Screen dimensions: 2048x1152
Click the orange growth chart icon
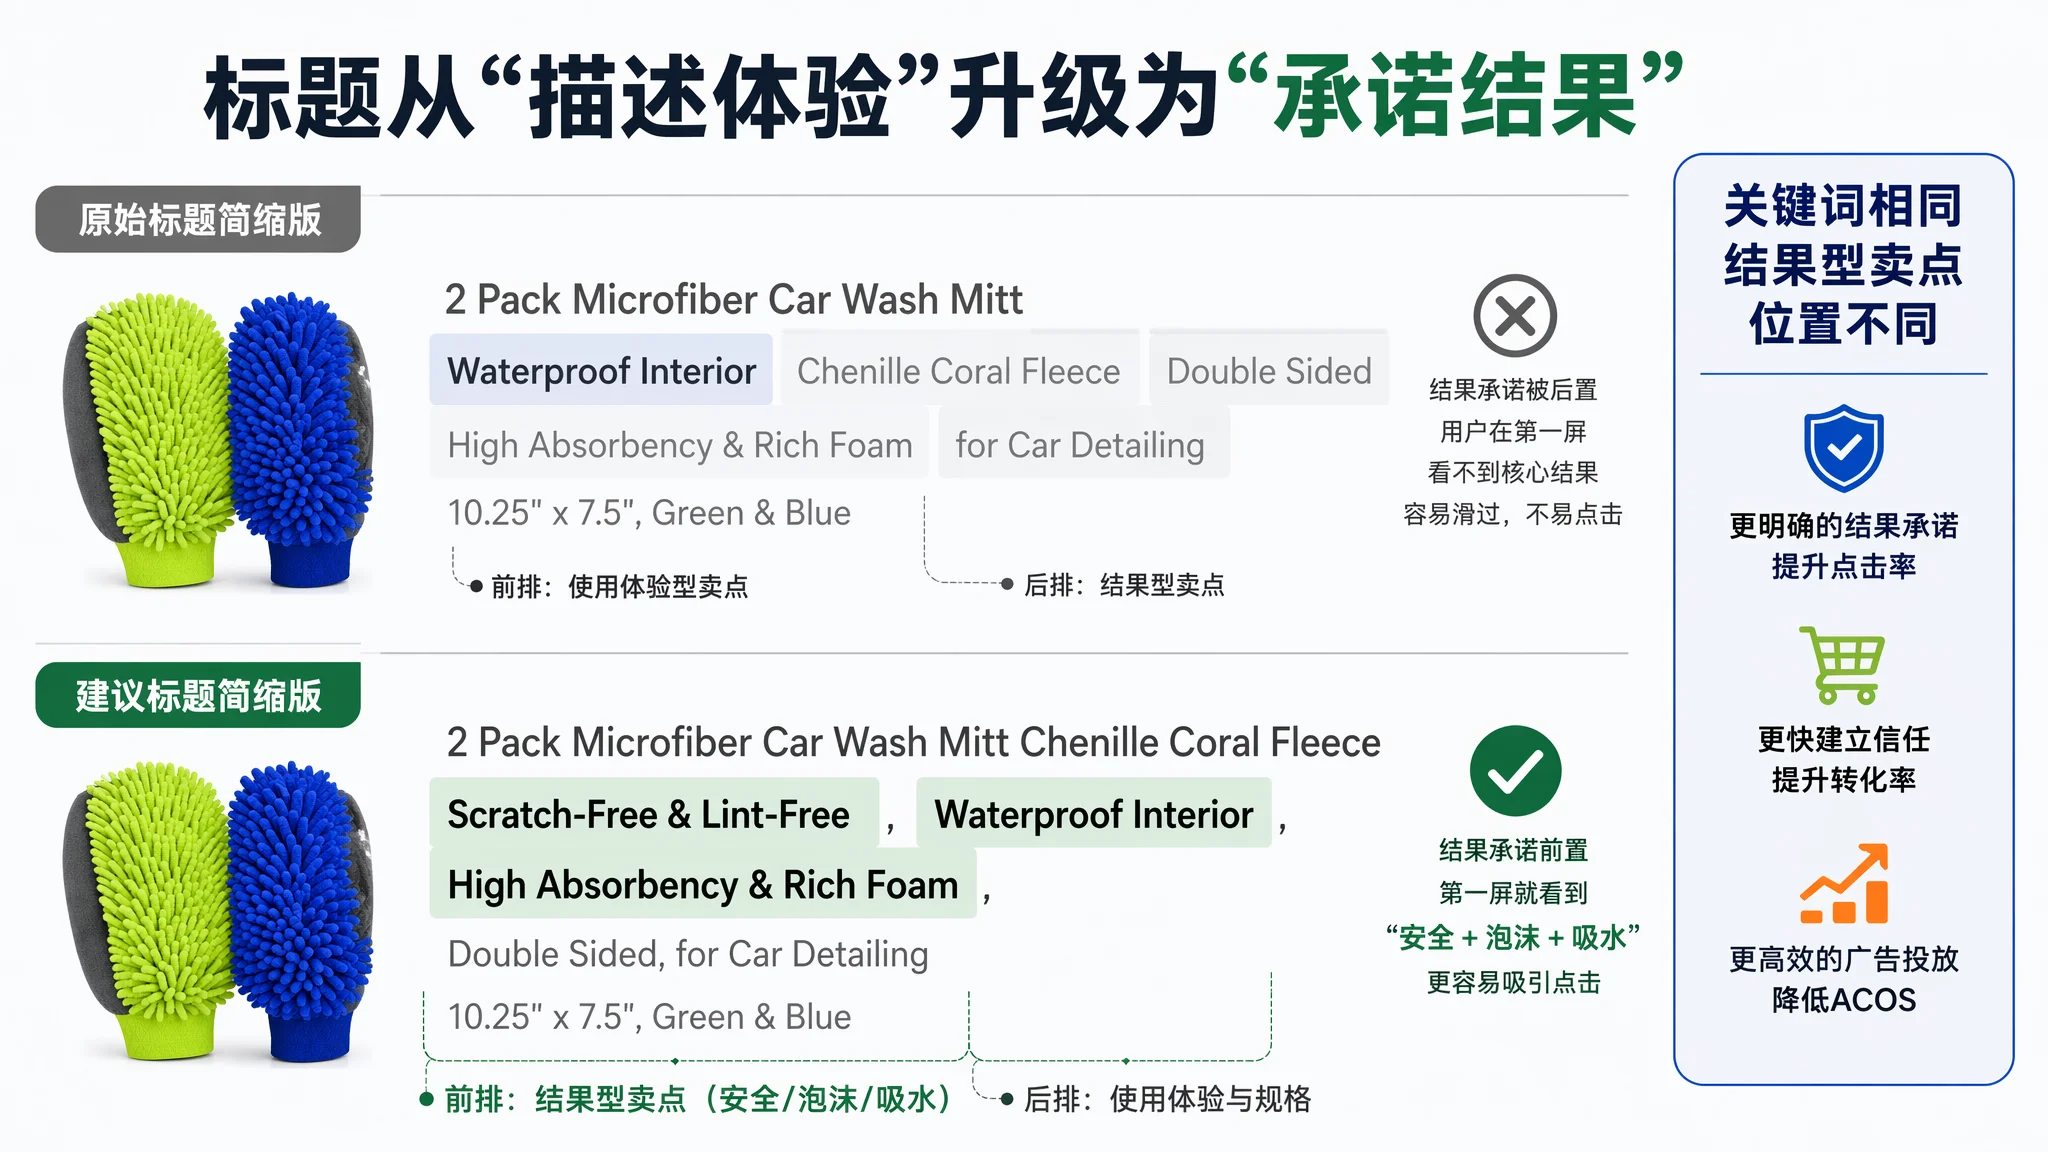[1844, 883]
